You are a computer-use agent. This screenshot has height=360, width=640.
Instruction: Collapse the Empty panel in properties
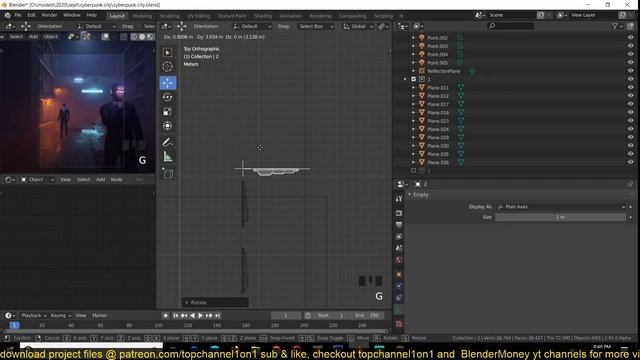click(x=409, y=195)
